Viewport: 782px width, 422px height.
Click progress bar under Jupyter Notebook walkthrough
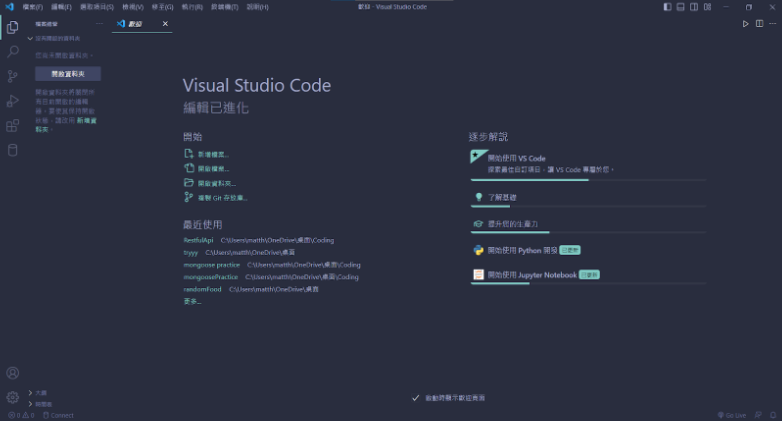(x=588, y=283)
